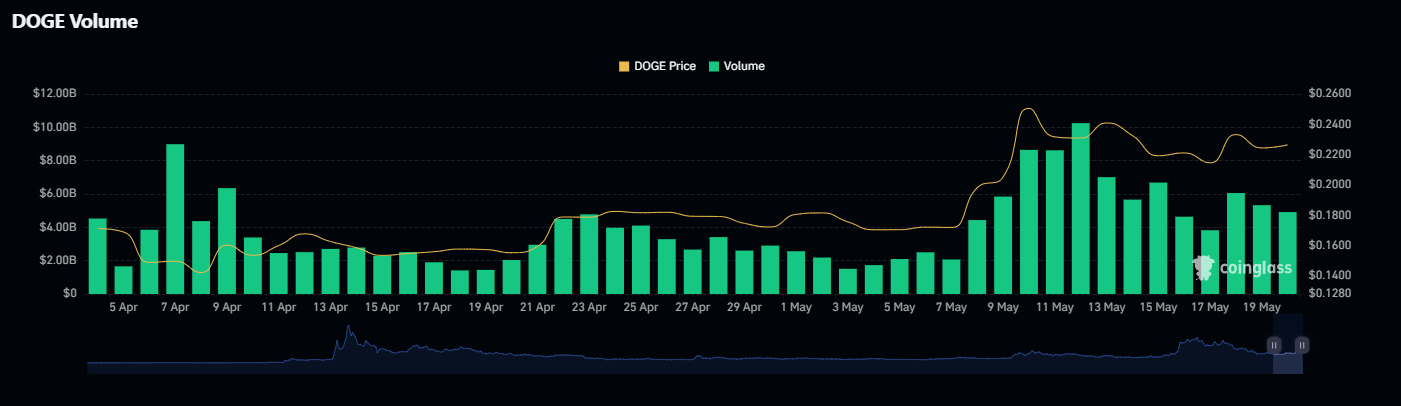Viewport: 1401px width, 406px height.
Task: Click the $6.00B left axis label
Action: tap(58, 194)
